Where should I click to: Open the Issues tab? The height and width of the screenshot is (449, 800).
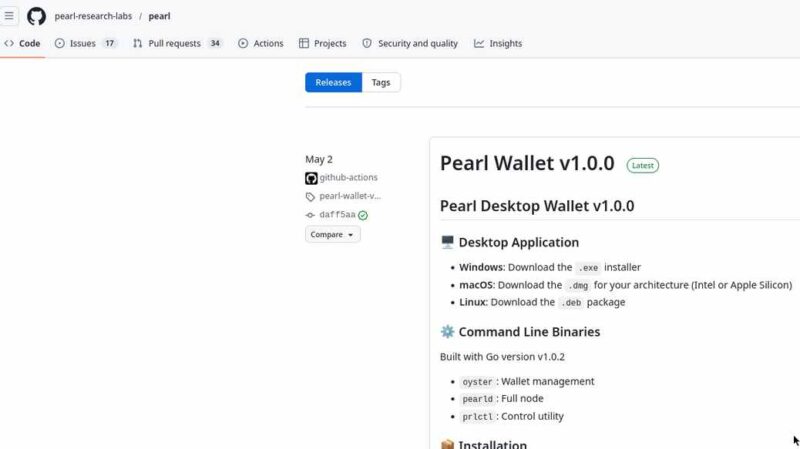86,43
